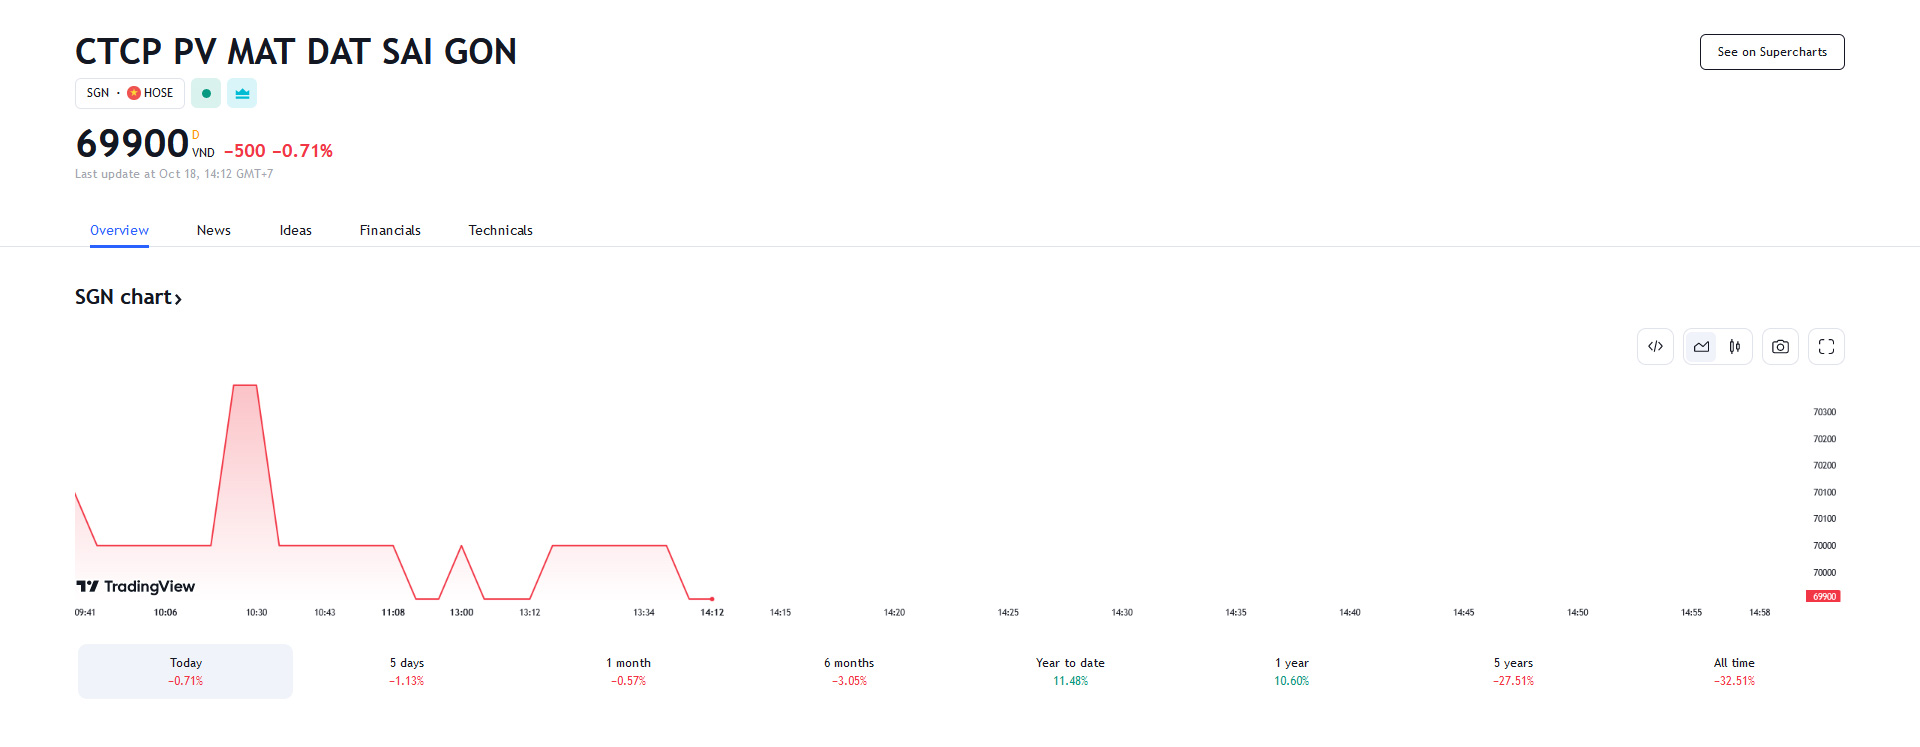The height and width of the screenshot is (747, 1920).
Task: Enter fullscreen mode using expand icon
Action: click(x=1826, y=346)
